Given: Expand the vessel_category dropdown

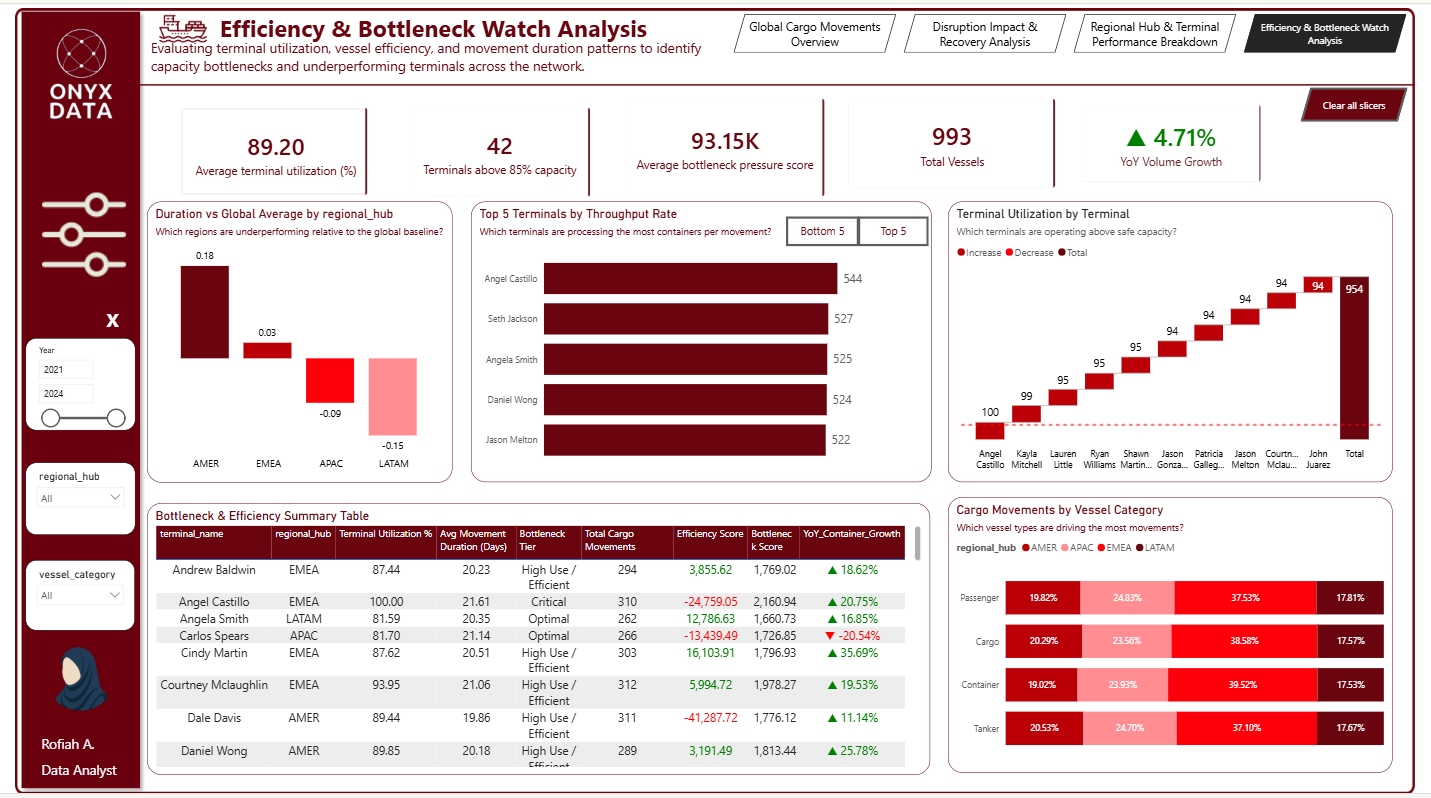Looking at the screenshot, I should coord(82,595).
